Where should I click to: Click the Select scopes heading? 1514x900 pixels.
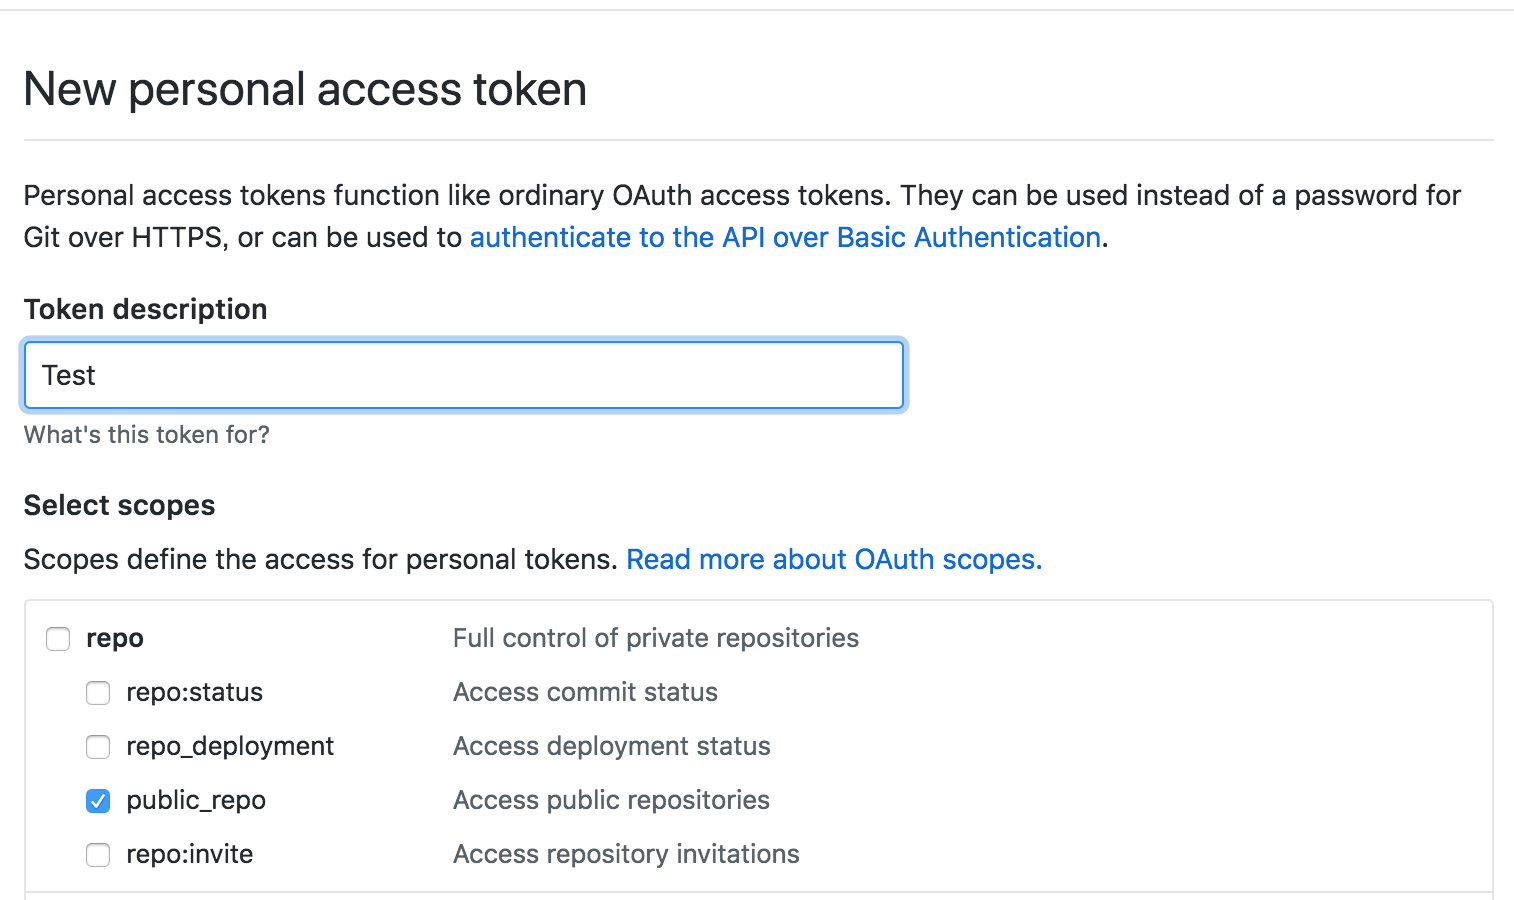[120, 505]
